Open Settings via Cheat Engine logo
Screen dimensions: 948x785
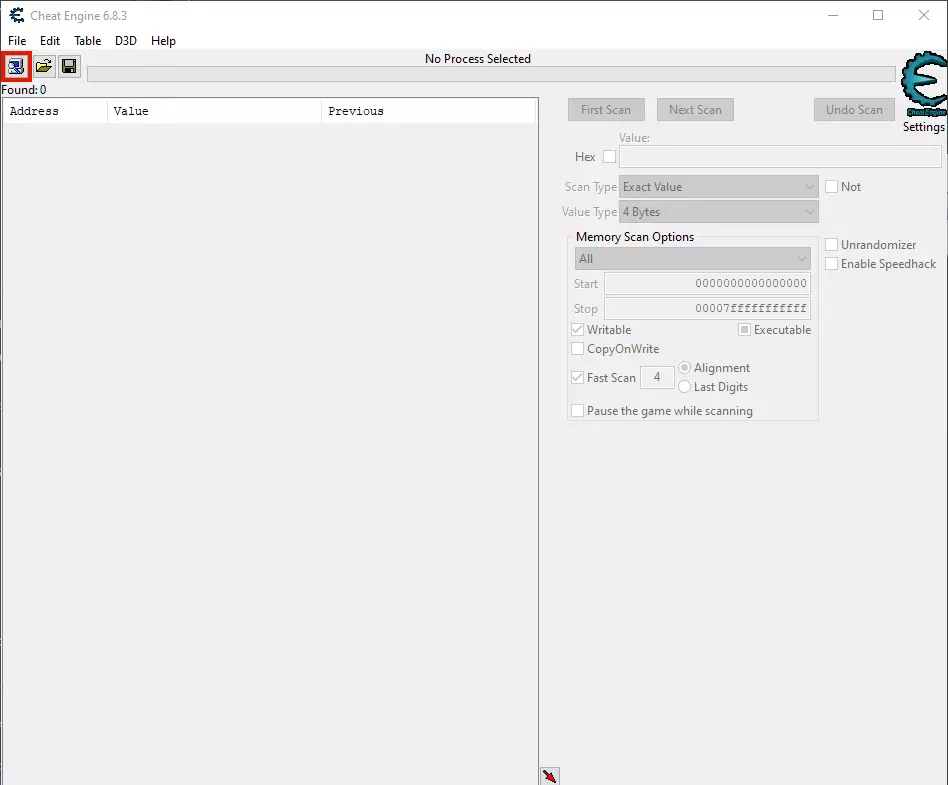[924, 84]
